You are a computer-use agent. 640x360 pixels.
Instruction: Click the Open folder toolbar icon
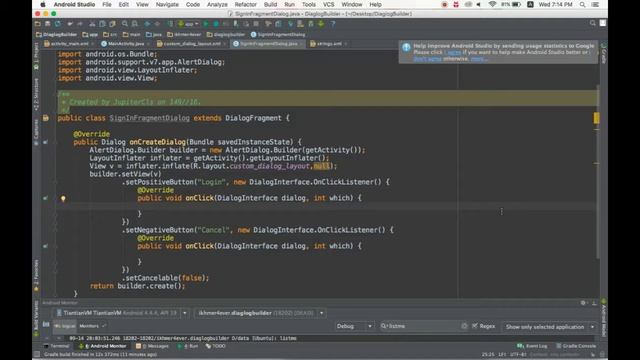38,24
